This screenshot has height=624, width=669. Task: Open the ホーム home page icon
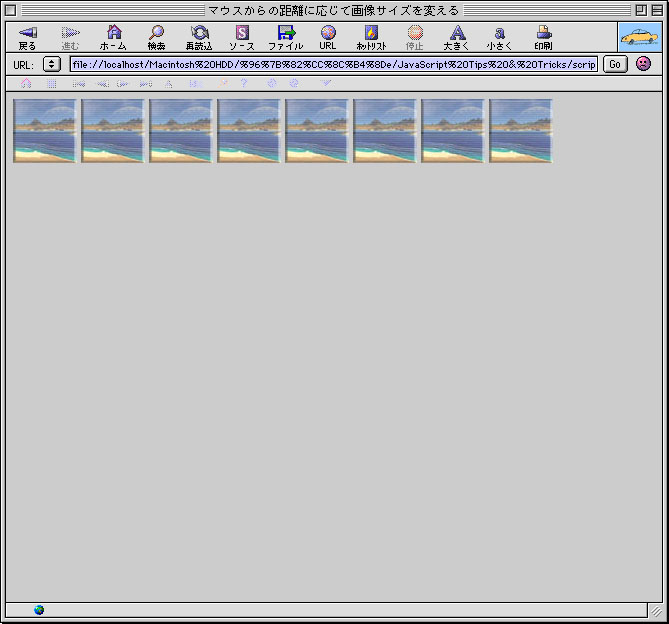point(113,38)
